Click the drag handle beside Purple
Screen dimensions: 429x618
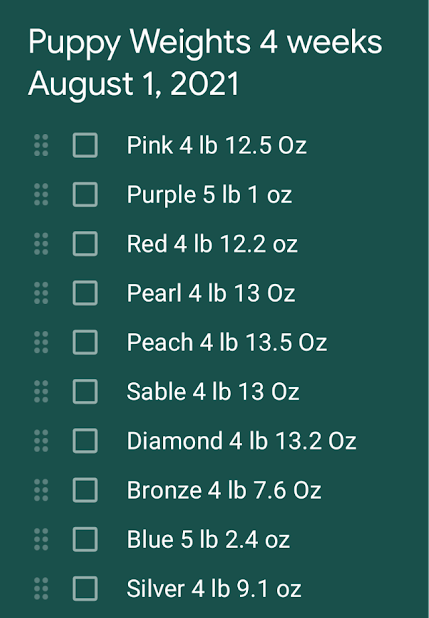[41, 195]
